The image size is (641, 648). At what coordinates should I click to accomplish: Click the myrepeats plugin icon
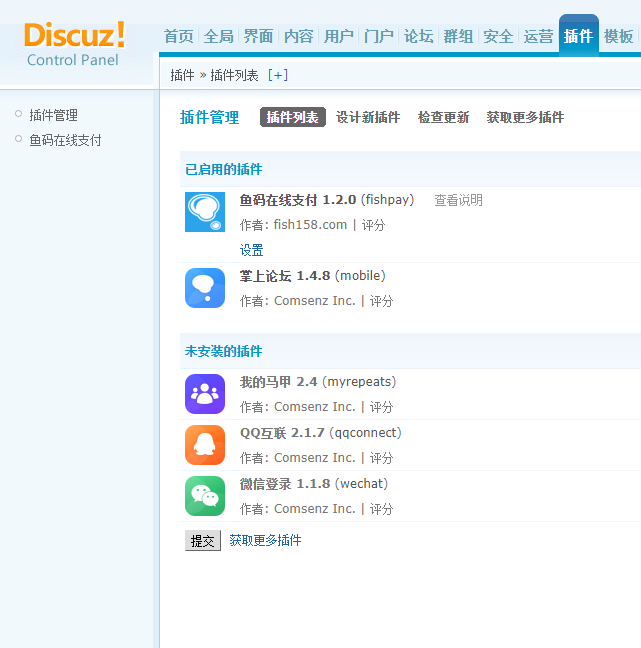tap(205, 394)
